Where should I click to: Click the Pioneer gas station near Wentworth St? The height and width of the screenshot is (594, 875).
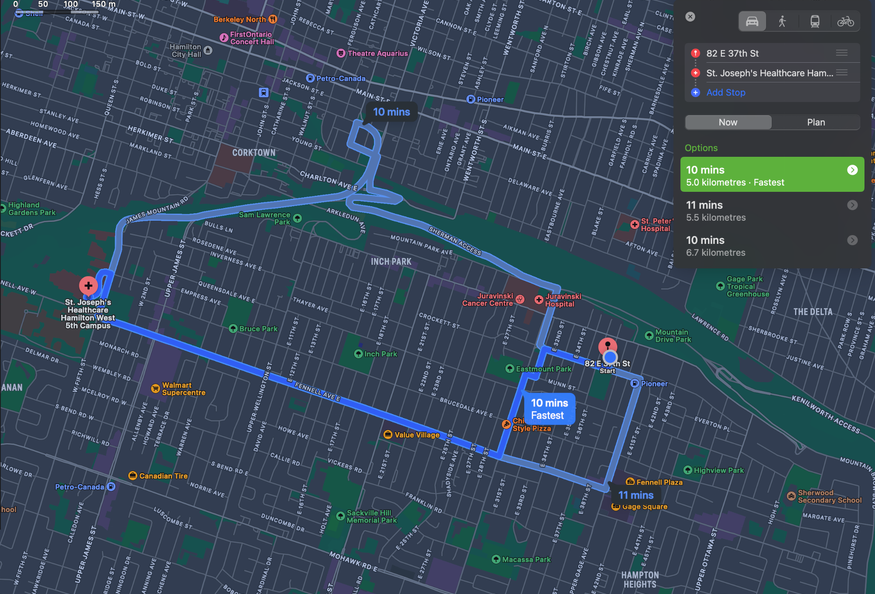[470, 99]
